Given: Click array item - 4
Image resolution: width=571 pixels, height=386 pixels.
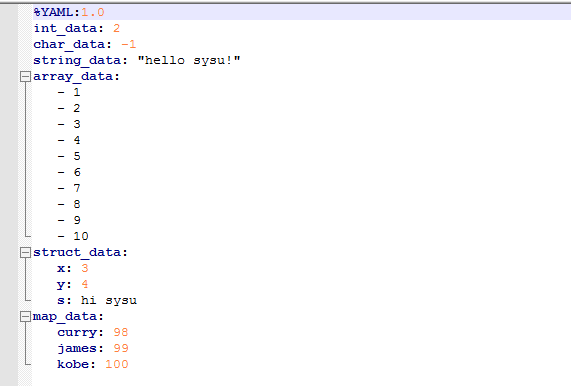Looking at the screenshot, I should [x=69, y=141].
